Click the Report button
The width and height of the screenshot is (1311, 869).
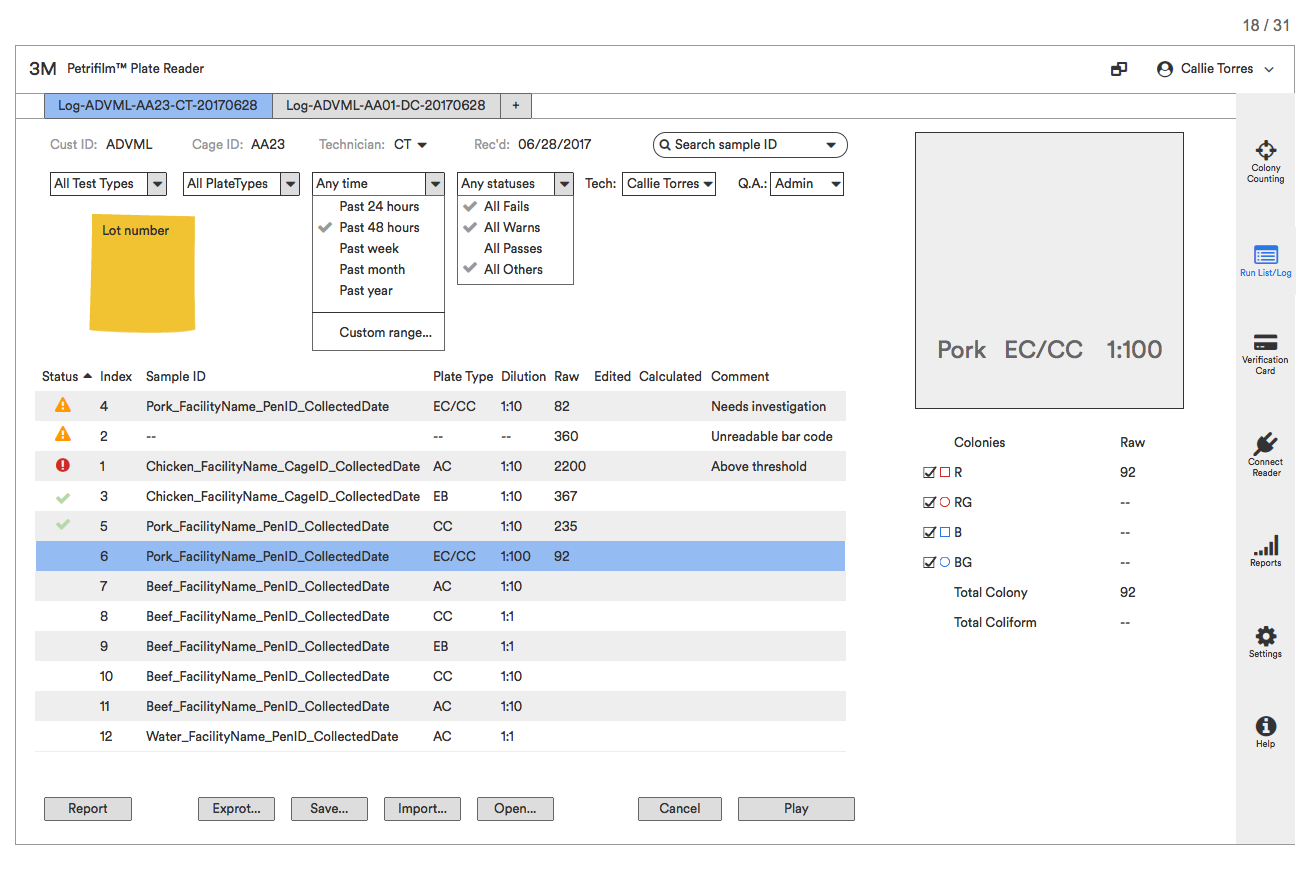(88, 809)
